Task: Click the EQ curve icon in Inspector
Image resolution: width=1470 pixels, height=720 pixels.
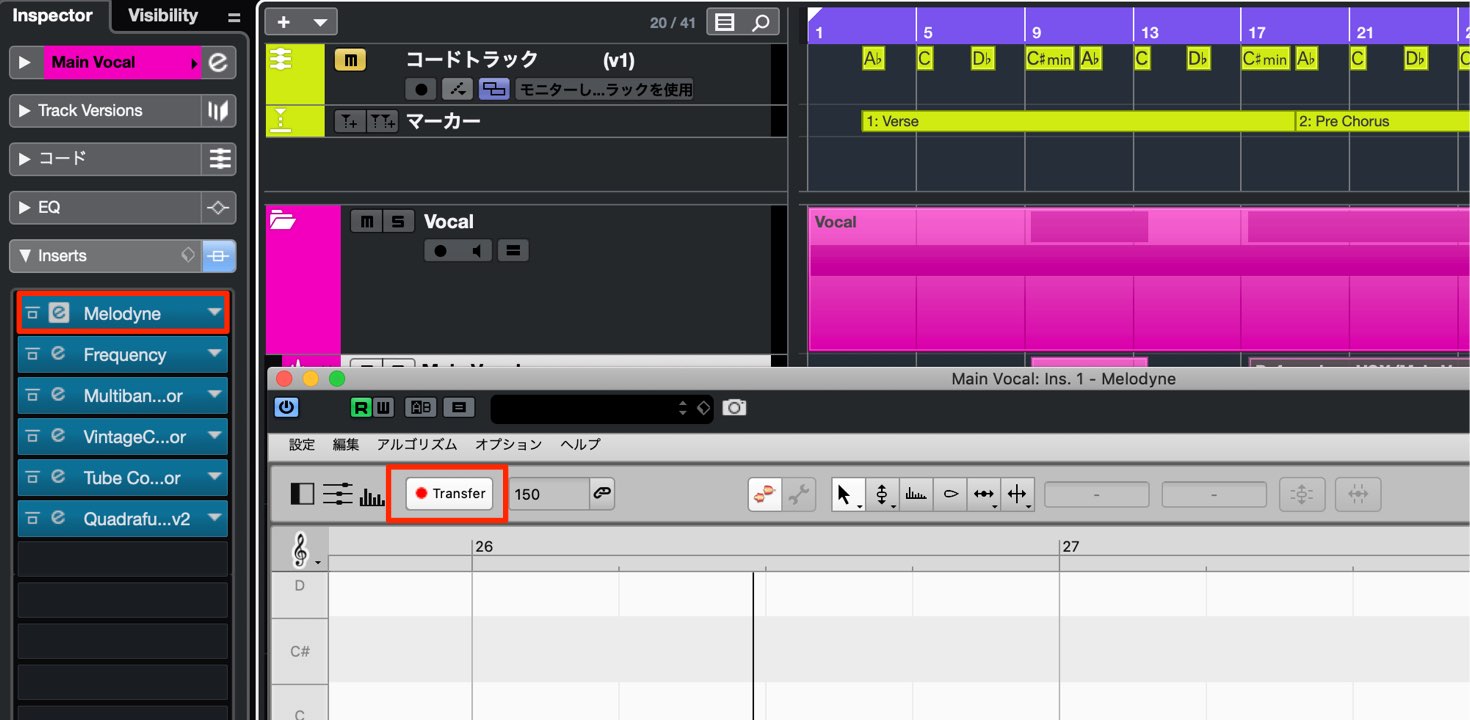Action: click(x=218, y=207)
